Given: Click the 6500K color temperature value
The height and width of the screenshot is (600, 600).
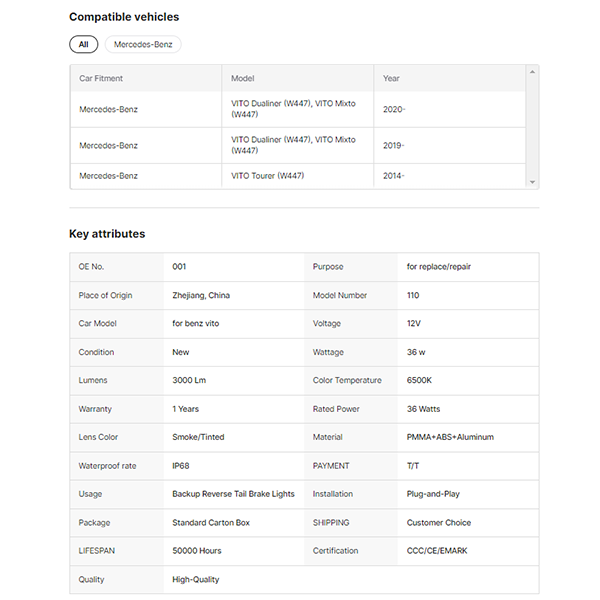Looking at the screenshot, I should [x=420, y=381].
